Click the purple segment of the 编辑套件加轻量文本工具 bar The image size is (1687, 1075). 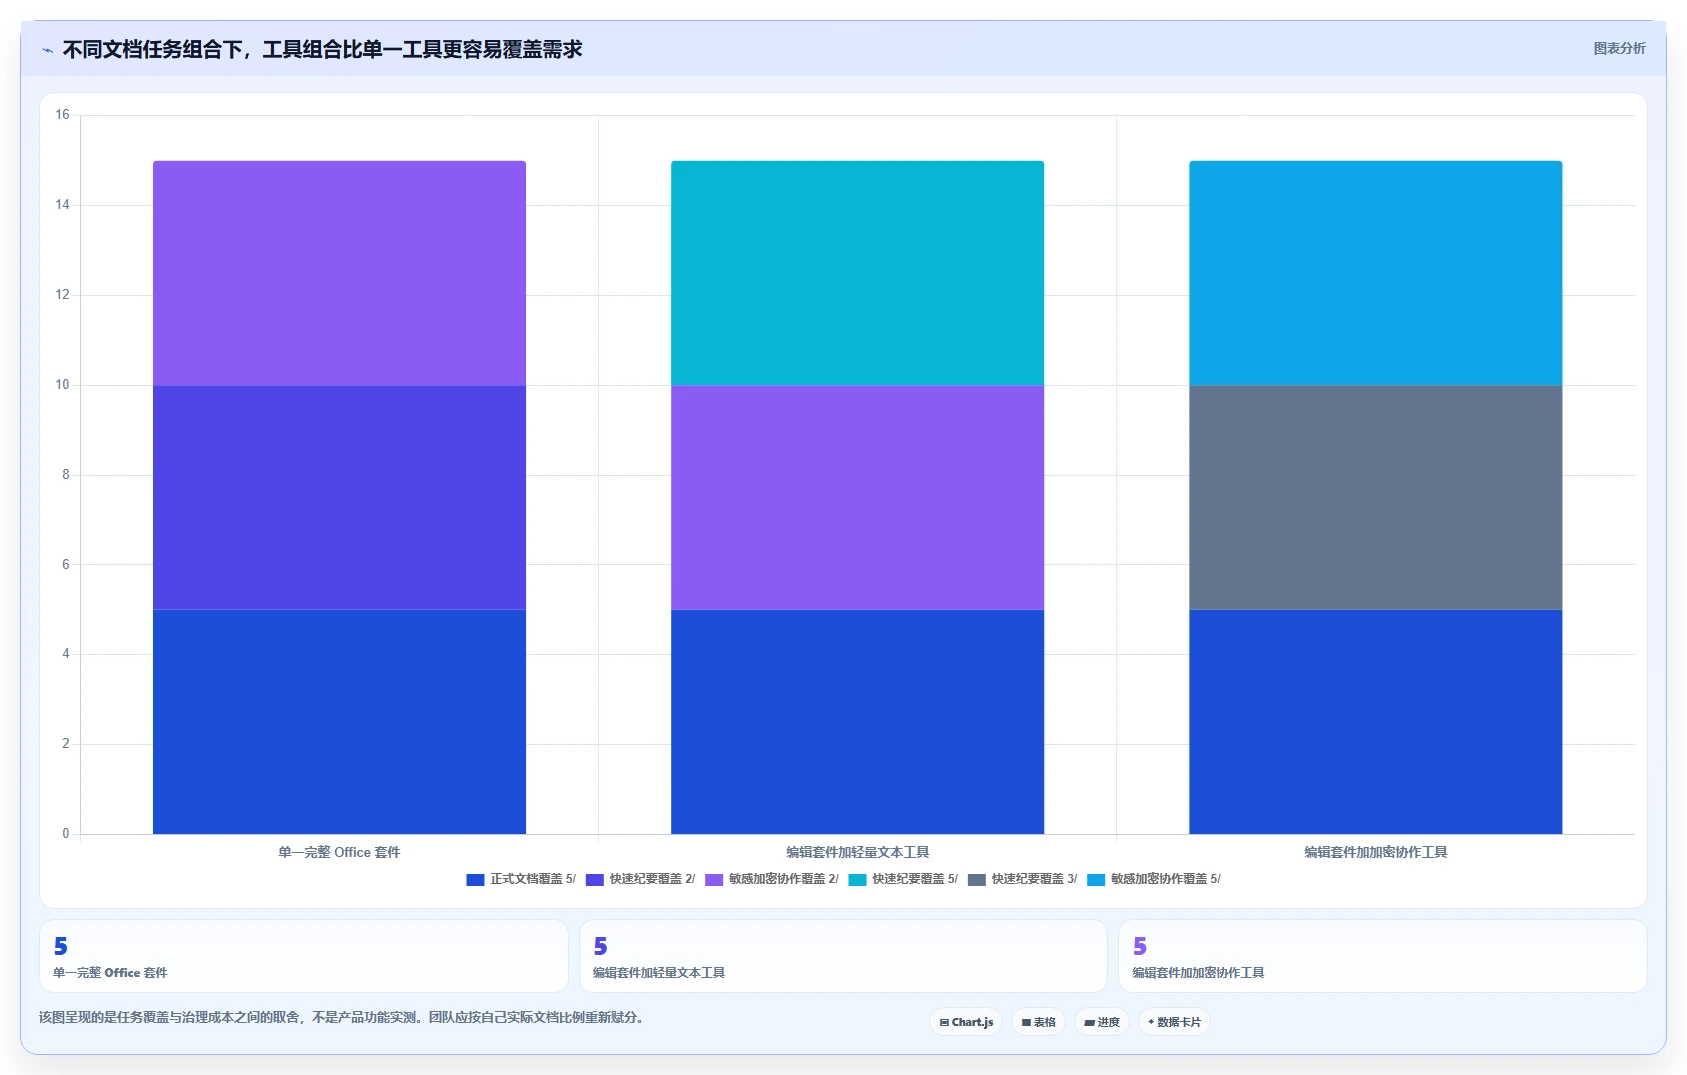pyautogui.click(x=857, y=497)
